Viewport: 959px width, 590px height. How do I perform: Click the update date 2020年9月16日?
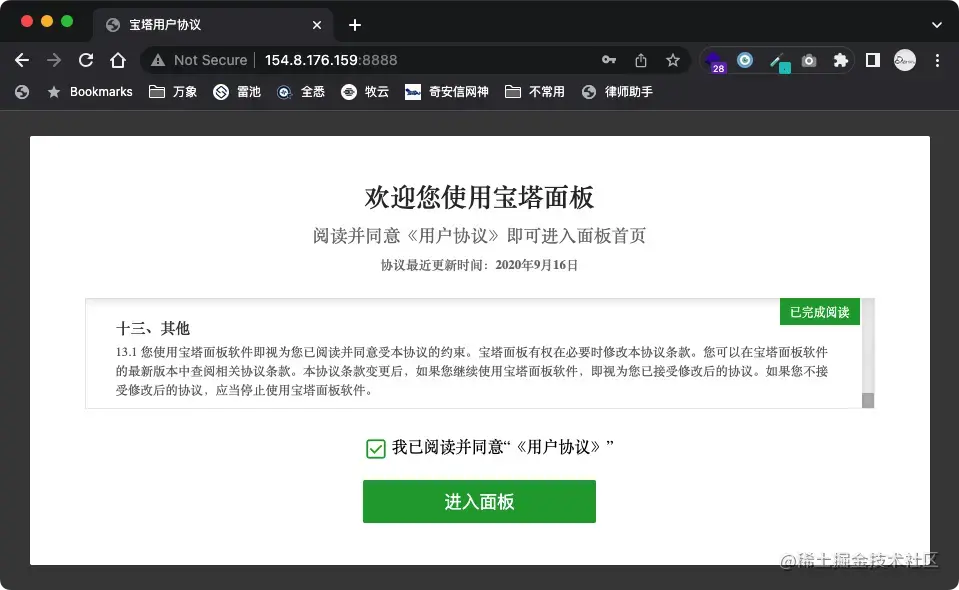coord(536,265)
